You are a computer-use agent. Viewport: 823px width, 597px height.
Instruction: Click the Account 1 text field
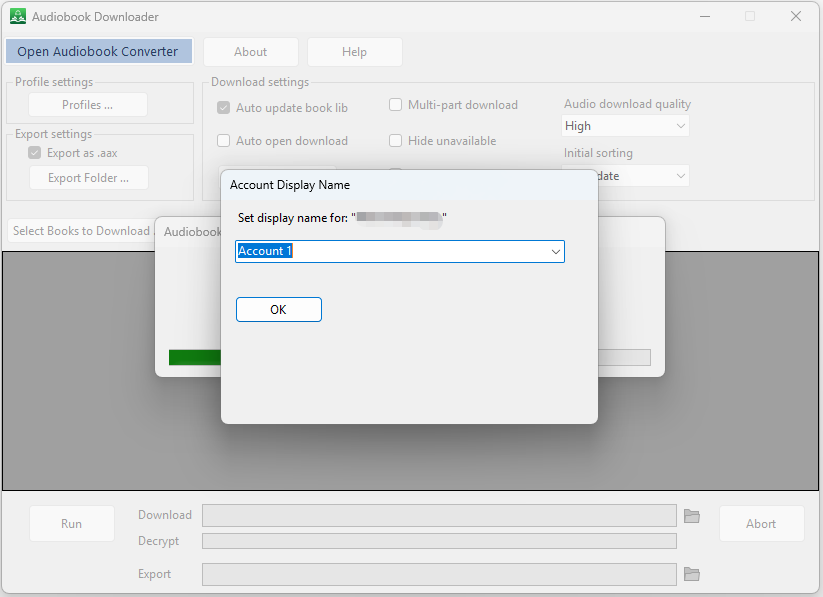390,252
